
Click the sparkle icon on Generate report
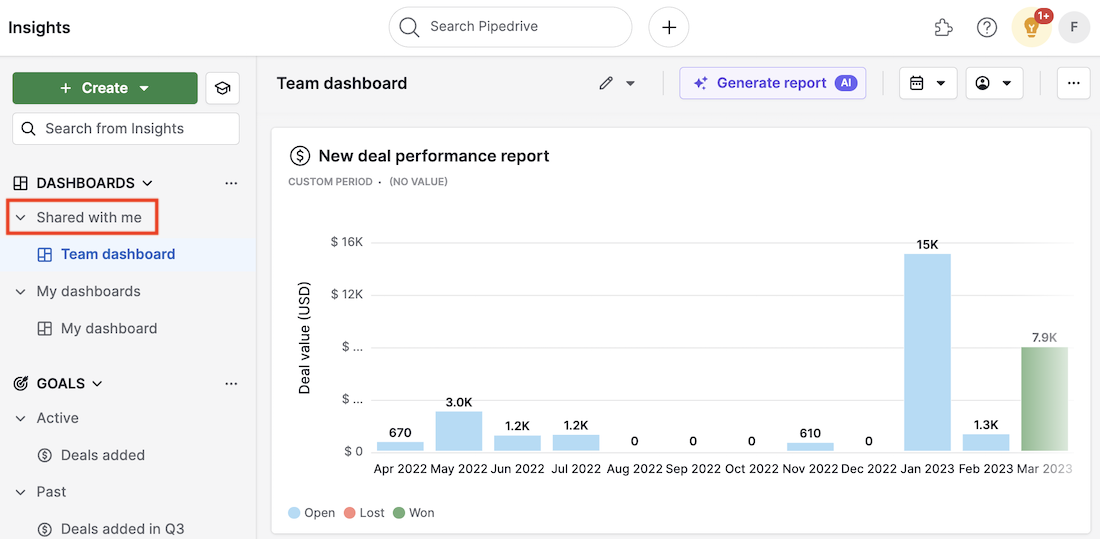[x=700, y=84]
